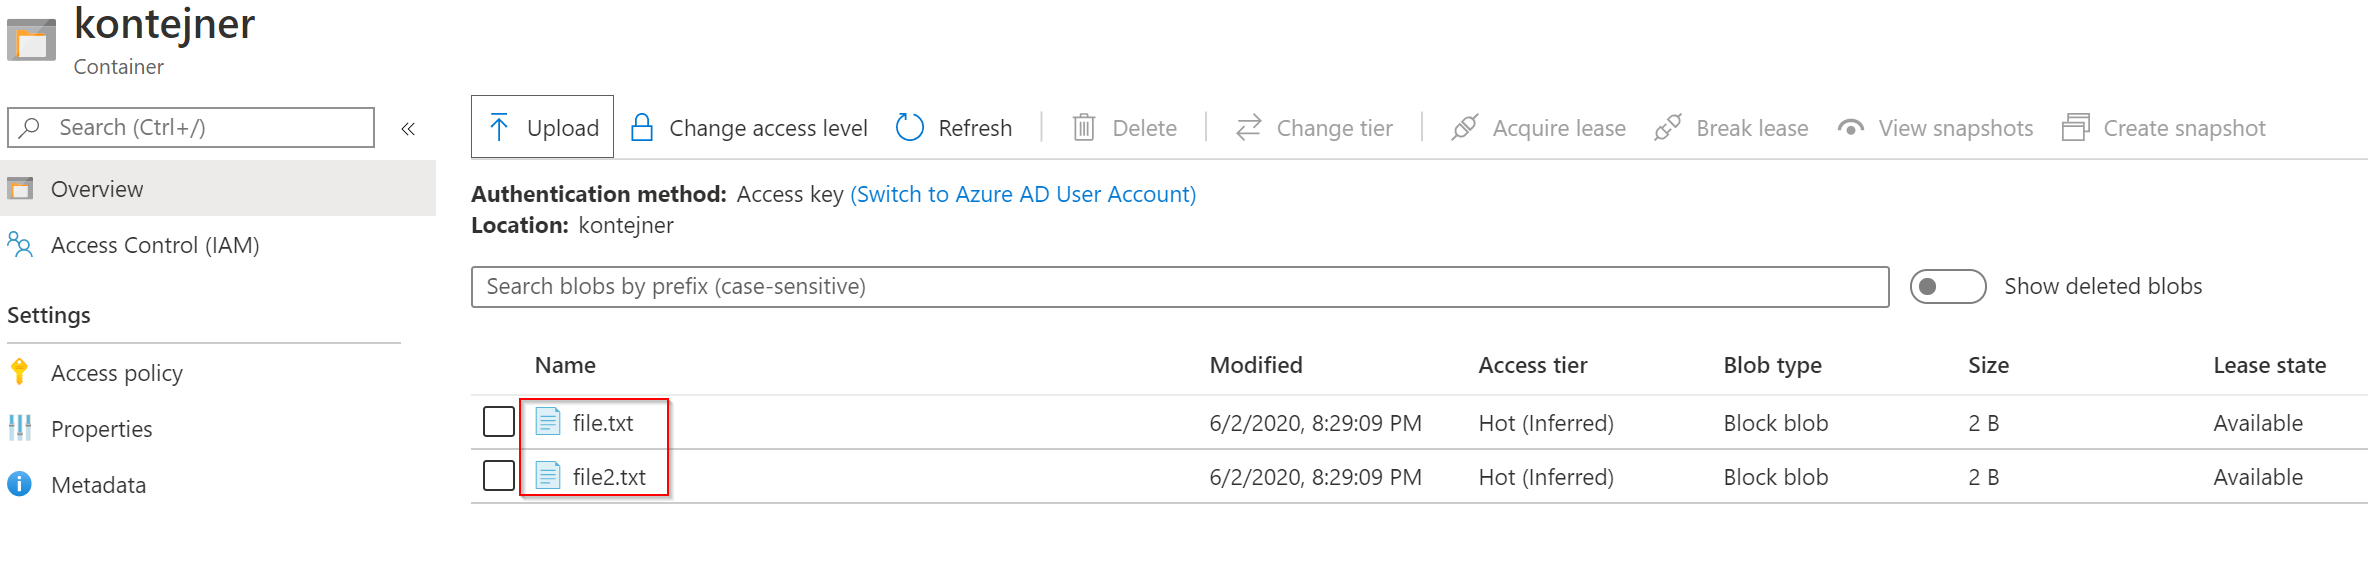2368x568 pixels.
Task: Focus the Search blobs by prefix field
Action: pos(1179,287)
